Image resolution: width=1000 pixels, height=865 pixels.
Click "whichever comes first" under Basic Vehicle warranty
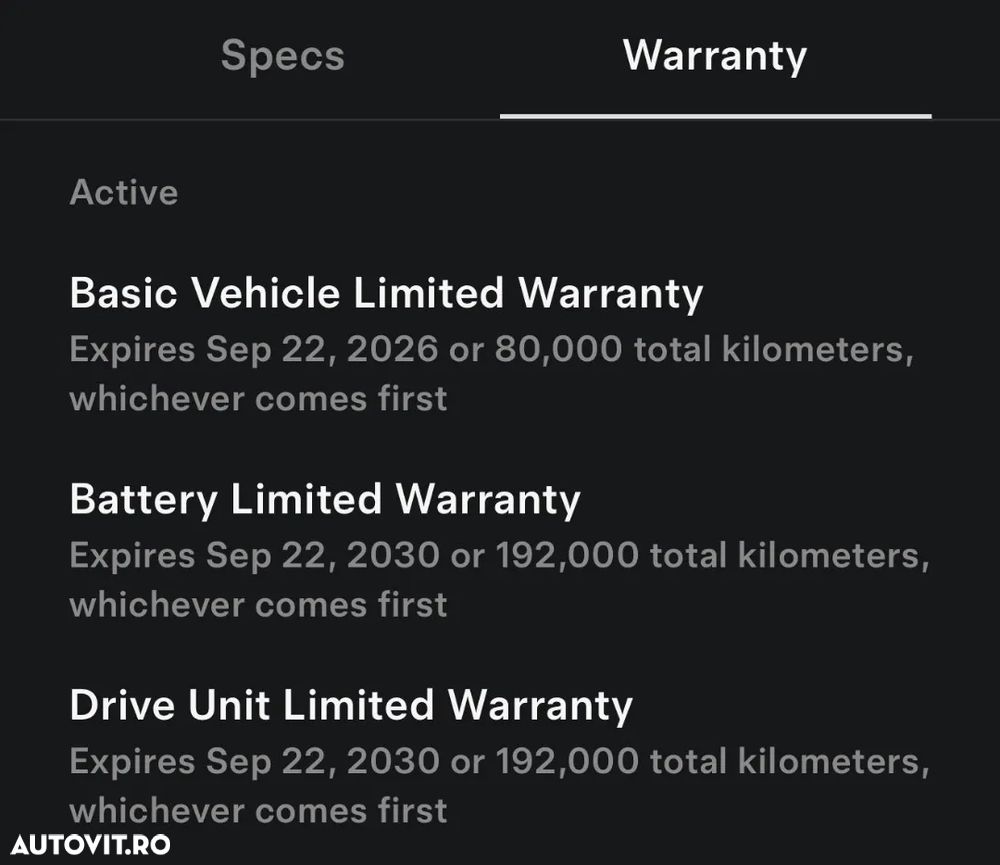(x=258, y=399)
